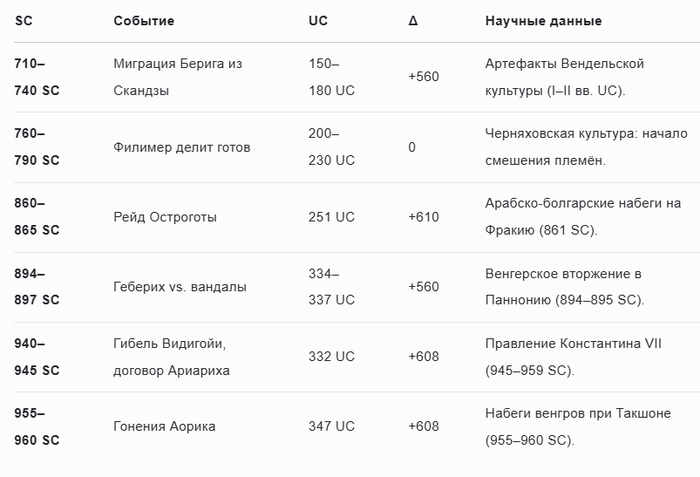Click the "UC" column header
This screenshot has height=477, width=700.
pos(319,21)
